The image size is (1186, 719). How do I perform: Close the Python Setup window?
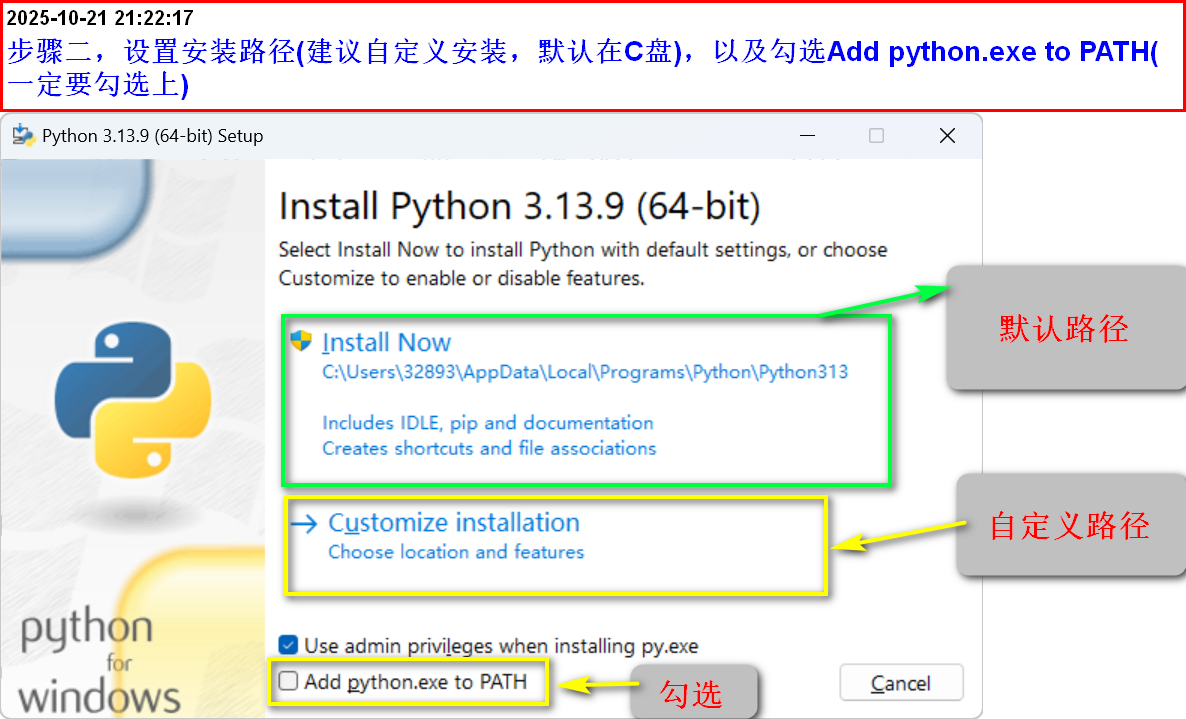pyautogui.click(x=947, y=135)
